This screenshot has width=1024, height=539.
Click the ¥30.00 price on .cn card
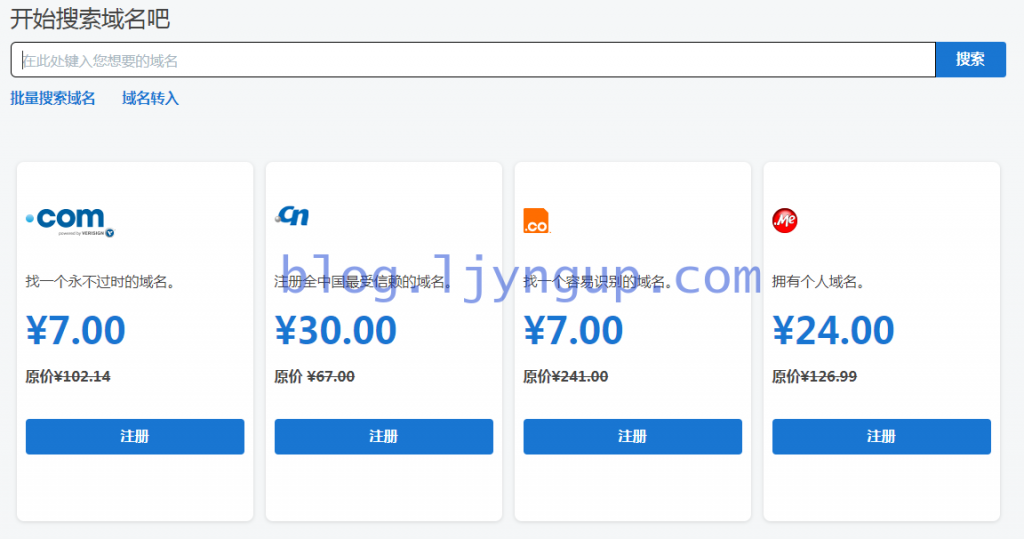point(336,330)
